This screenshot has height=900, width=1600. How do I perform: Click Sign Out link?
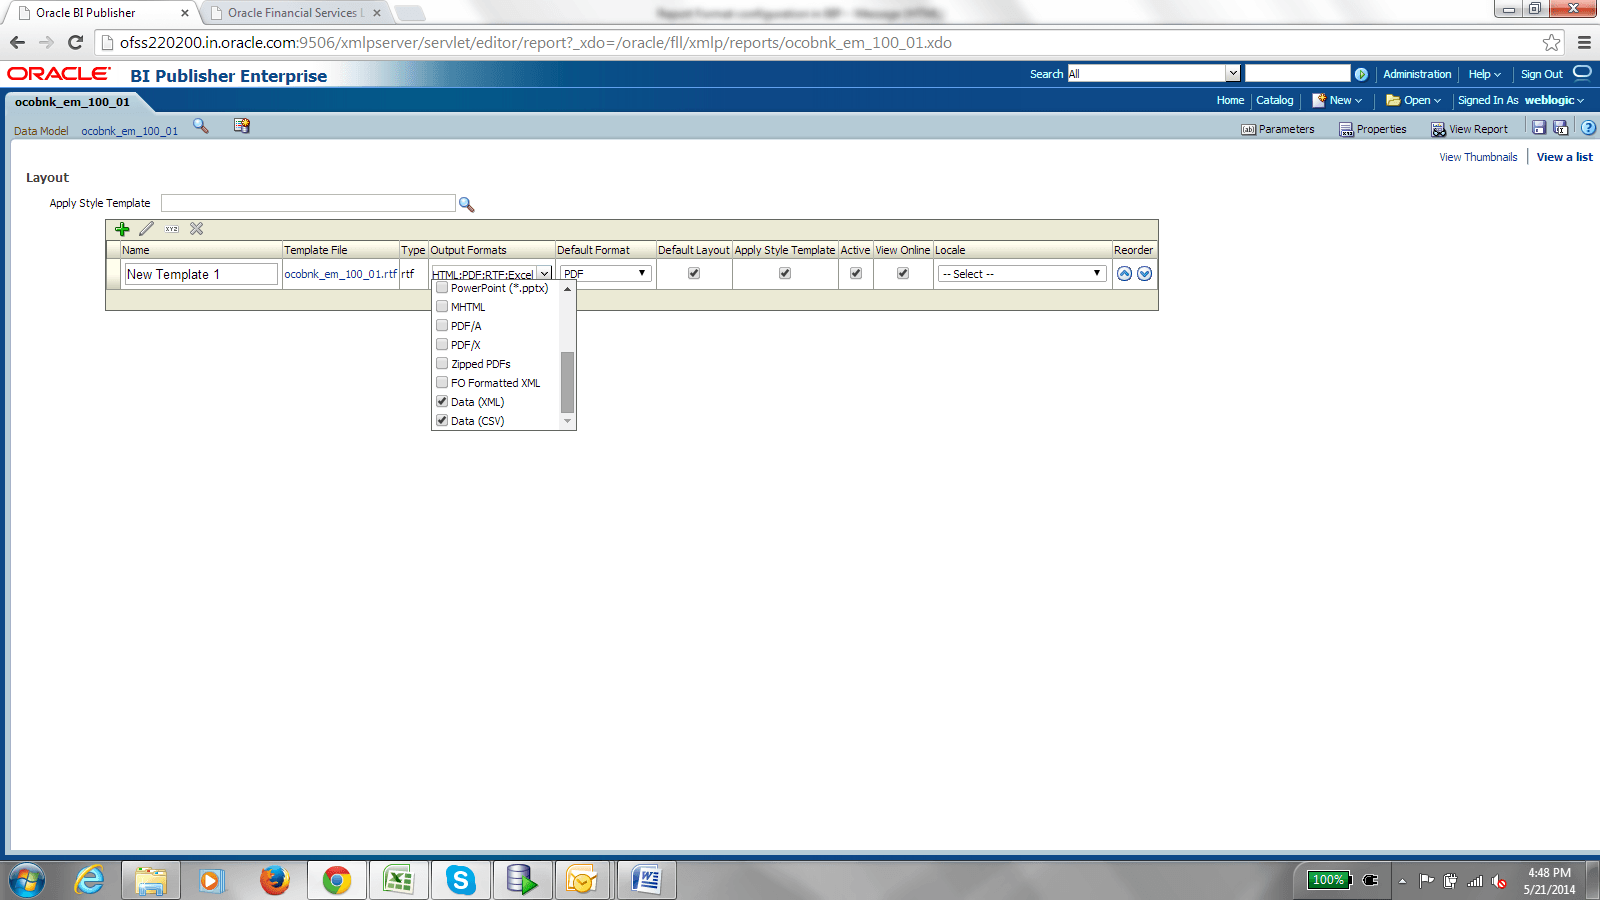1541,74
